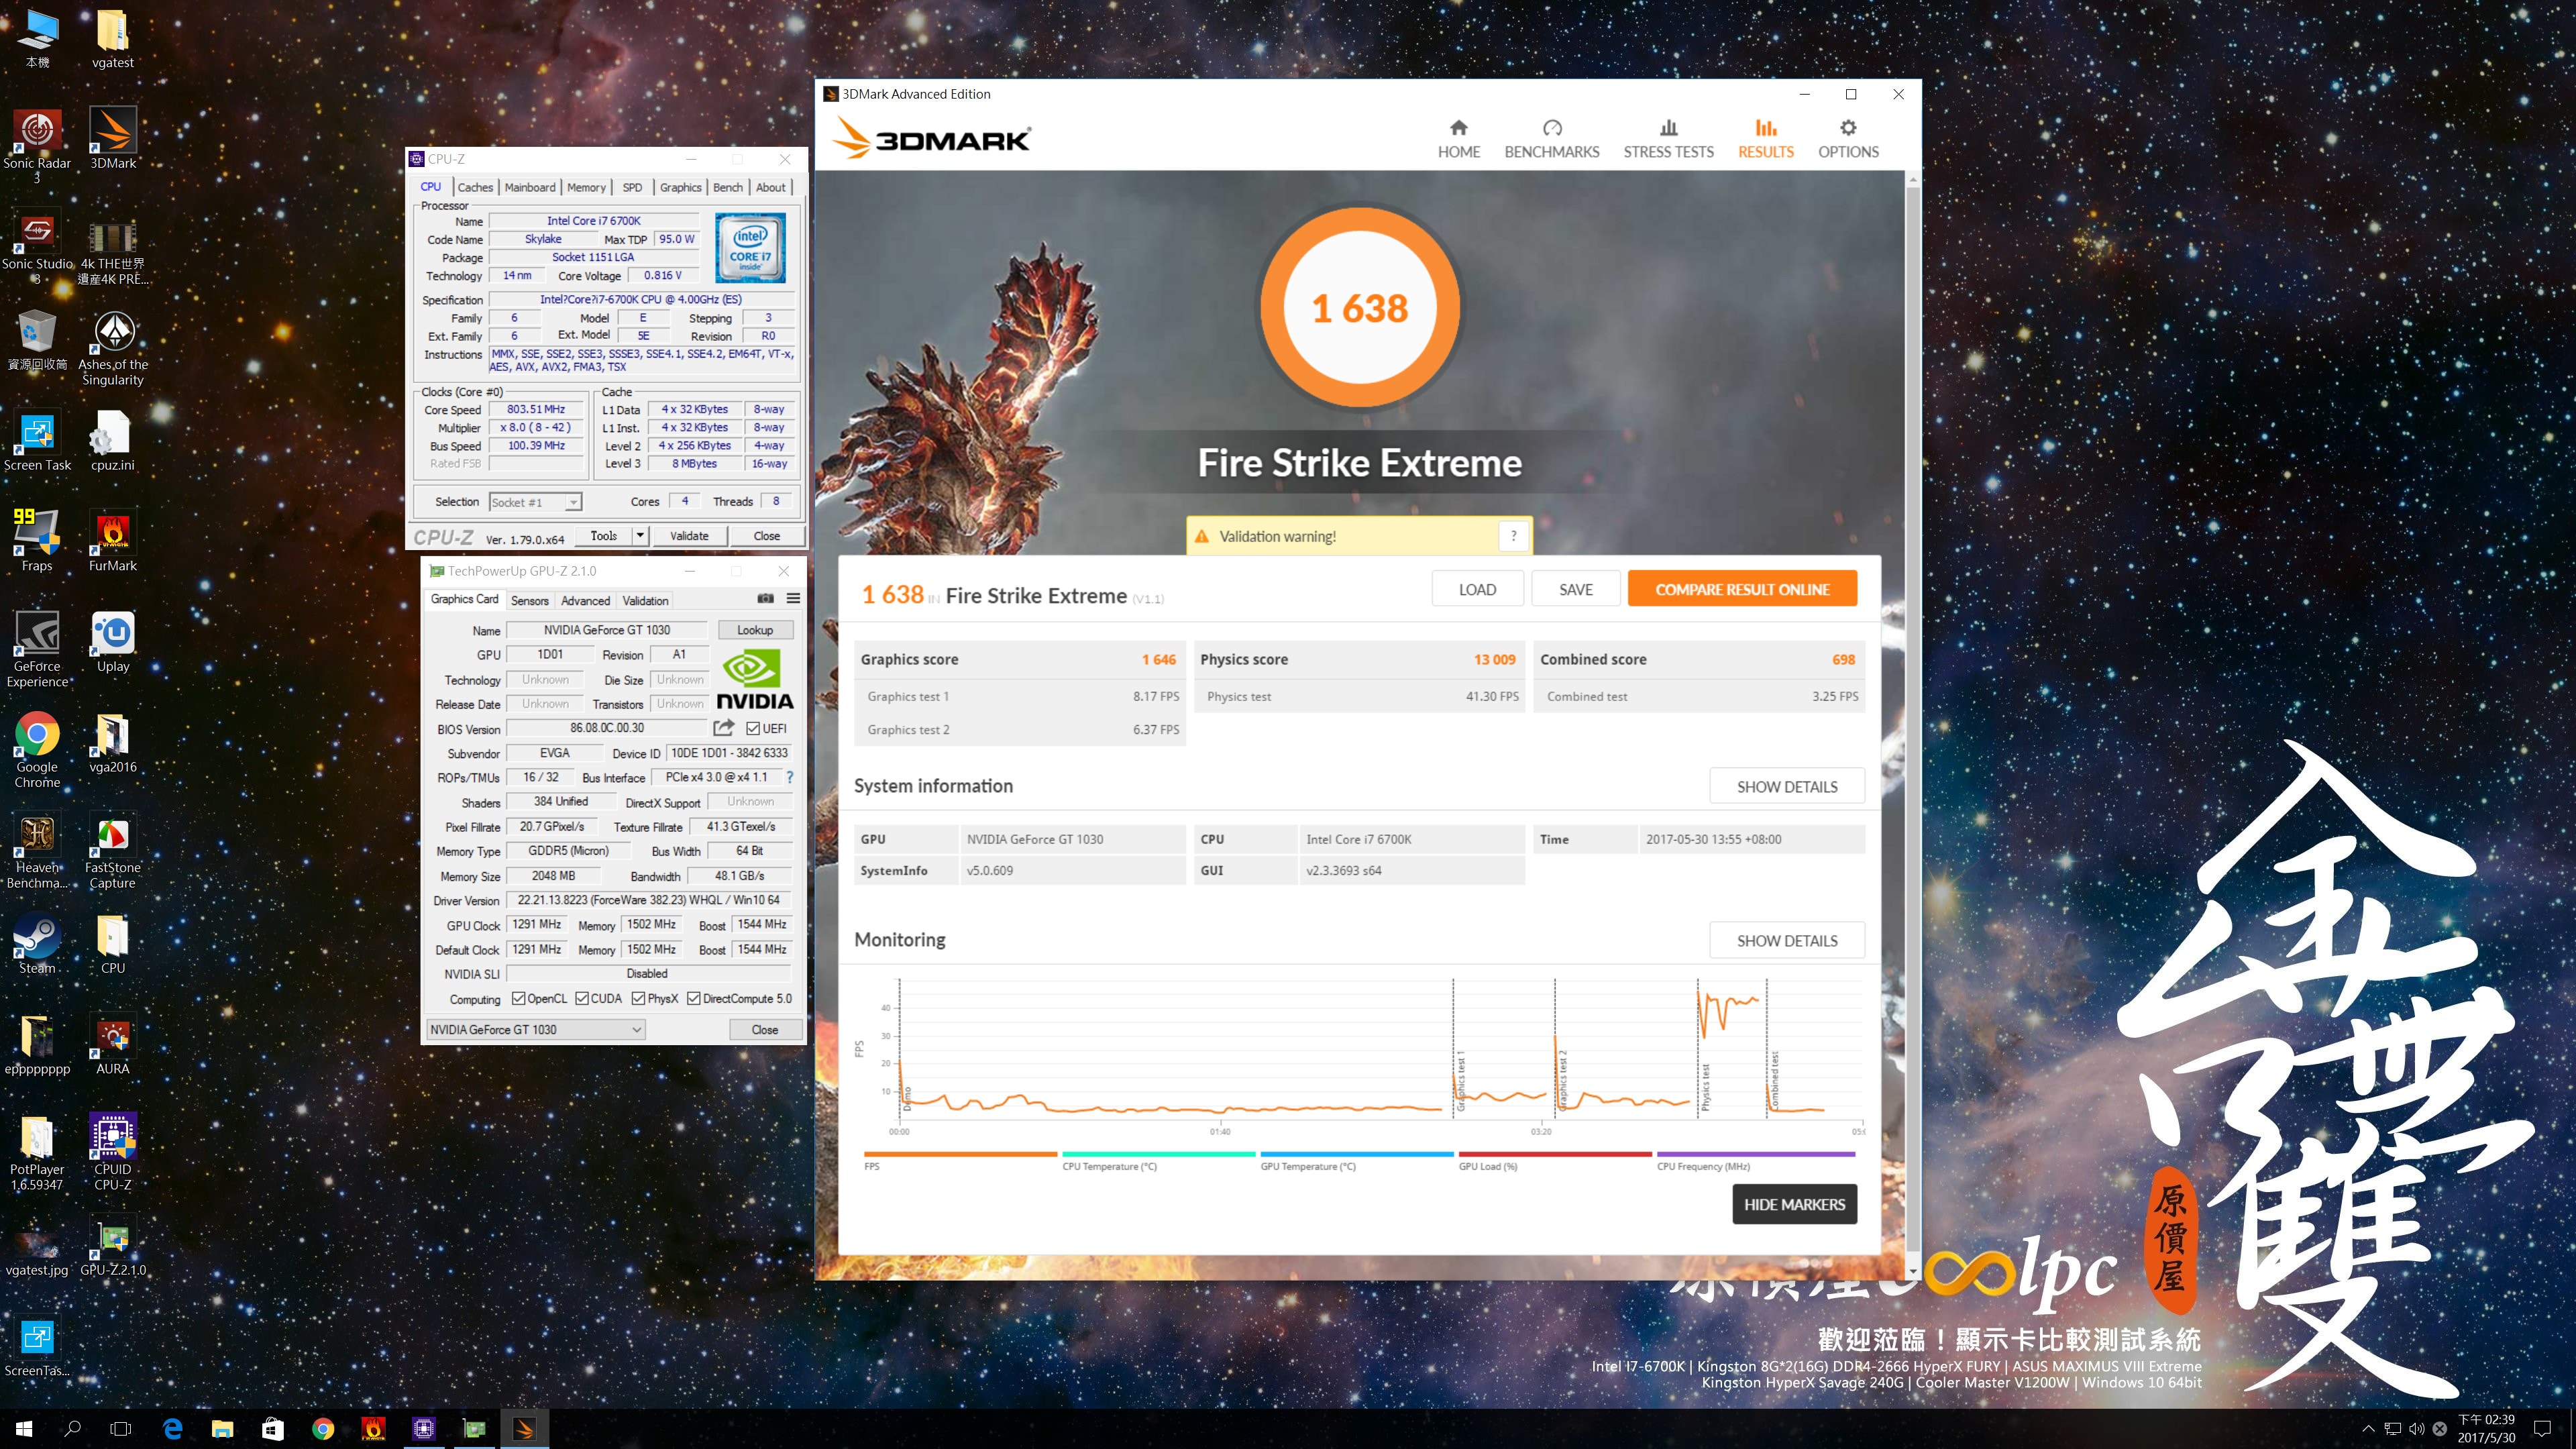Toggle the DirectCompute 5.0 checkbox in GPU-Z
2576x1449 pixels.
tap(693, 998)
